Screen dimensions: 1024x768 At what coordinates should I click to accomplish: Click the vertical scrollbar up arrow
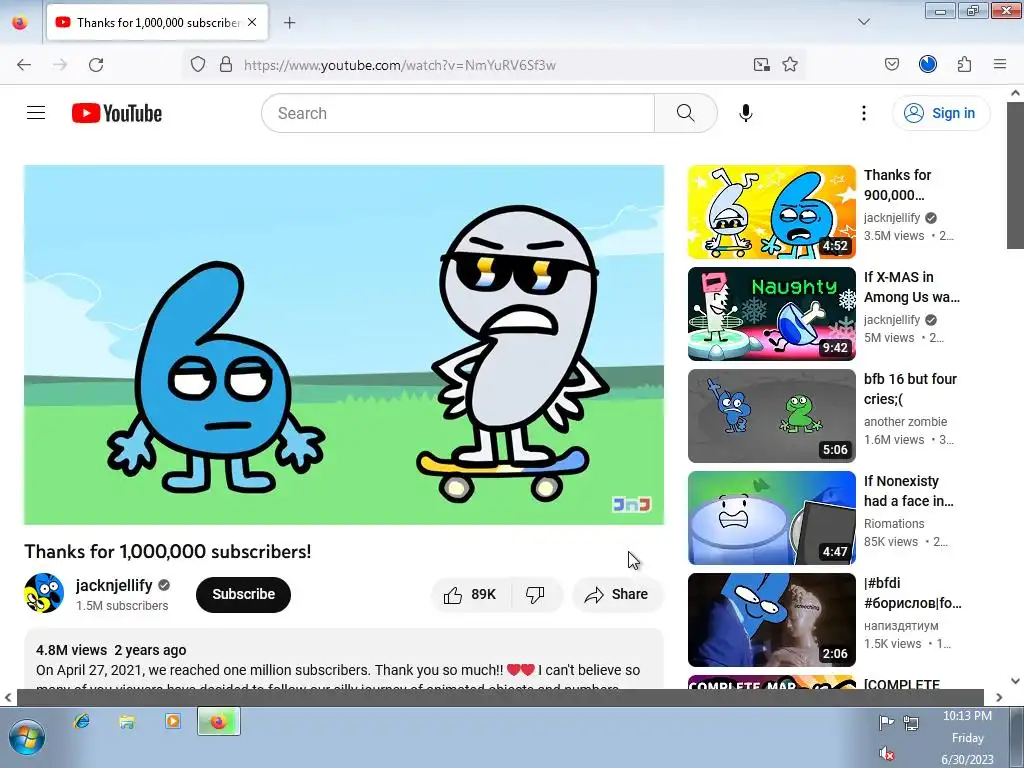(1015, 93)
